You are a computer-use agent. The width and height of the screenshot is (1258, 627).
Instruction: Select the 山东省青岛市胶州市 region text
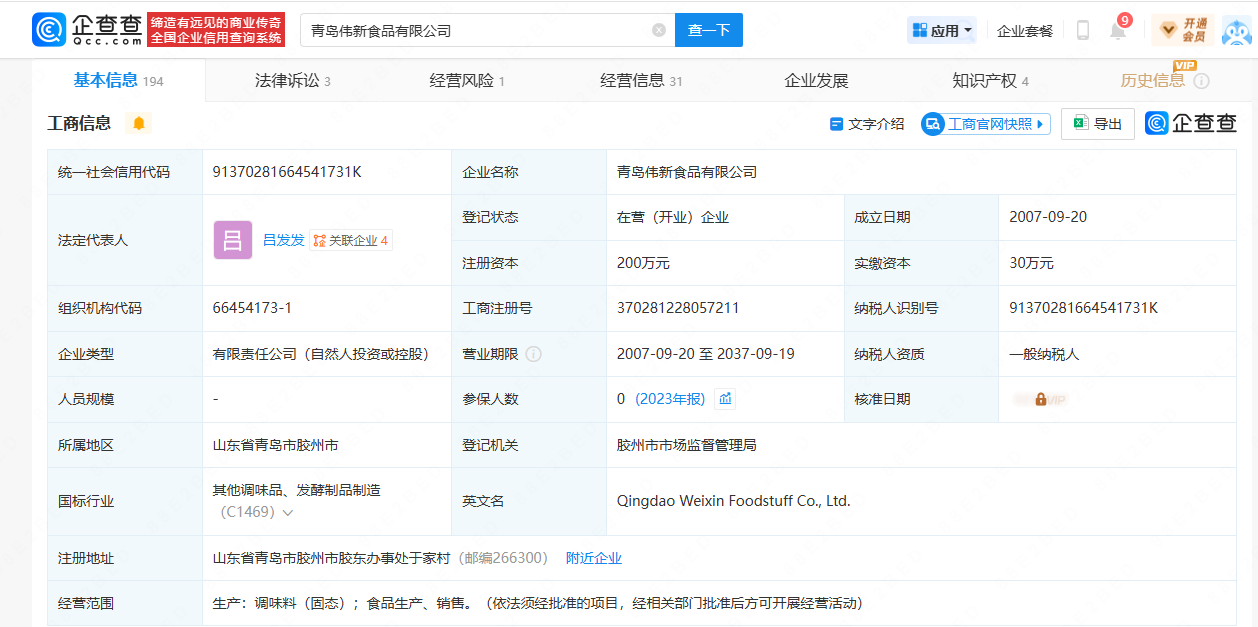[275, 445]
